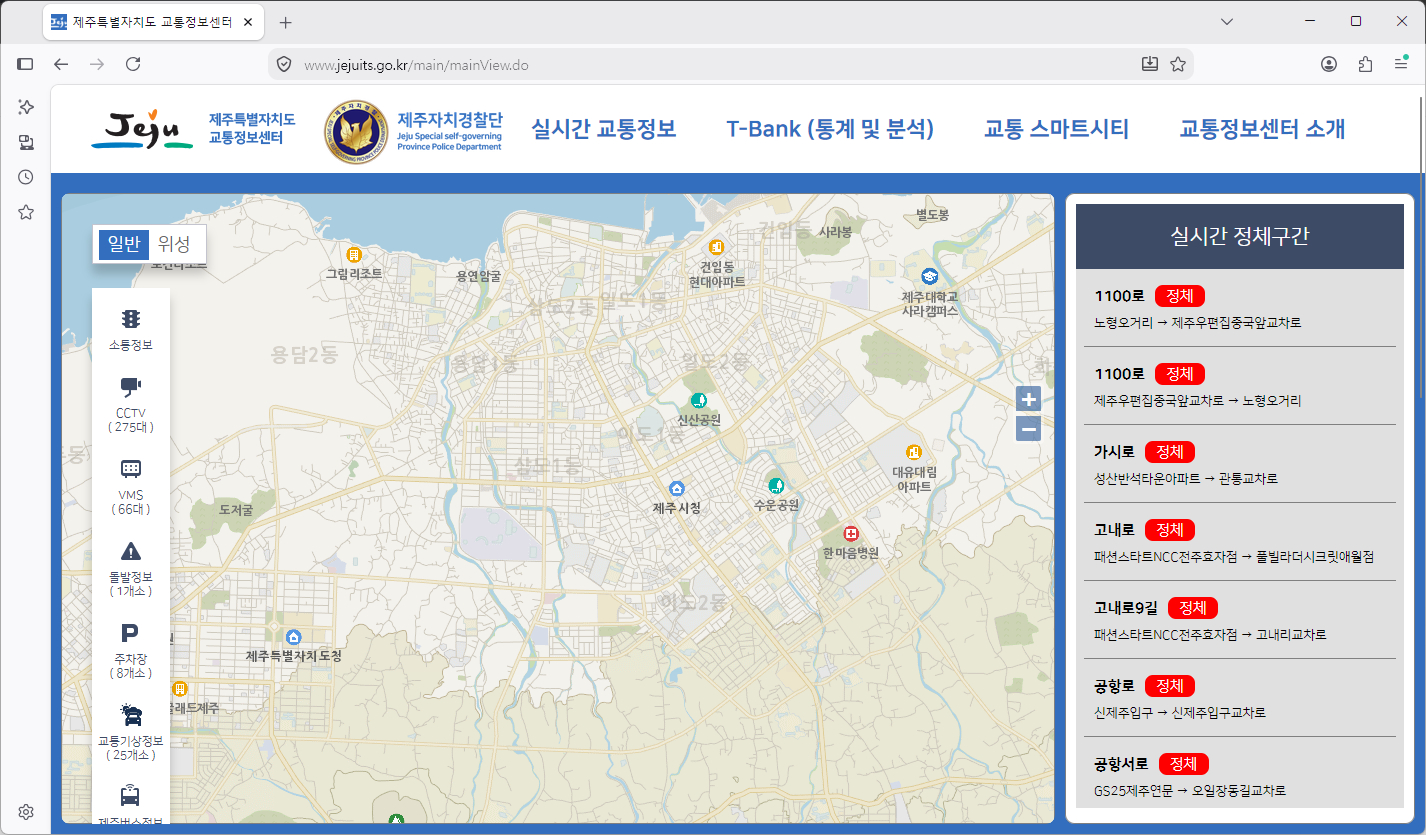Select 가시로 congestion entry
This screenshot has height=835, width=1426.
[x=1240, y=464]
